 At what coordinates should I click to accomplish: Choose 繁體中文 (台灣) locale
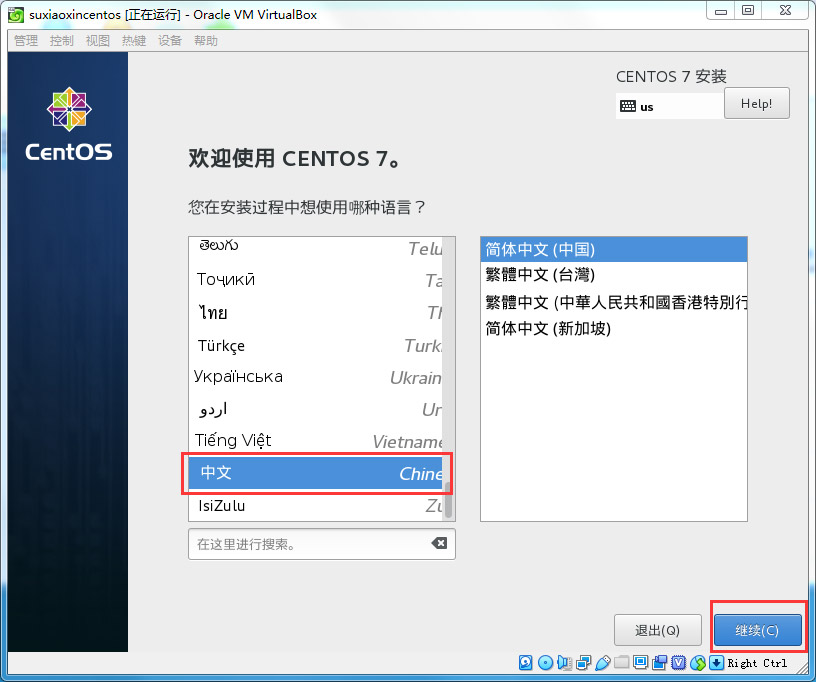pos(614,275)
